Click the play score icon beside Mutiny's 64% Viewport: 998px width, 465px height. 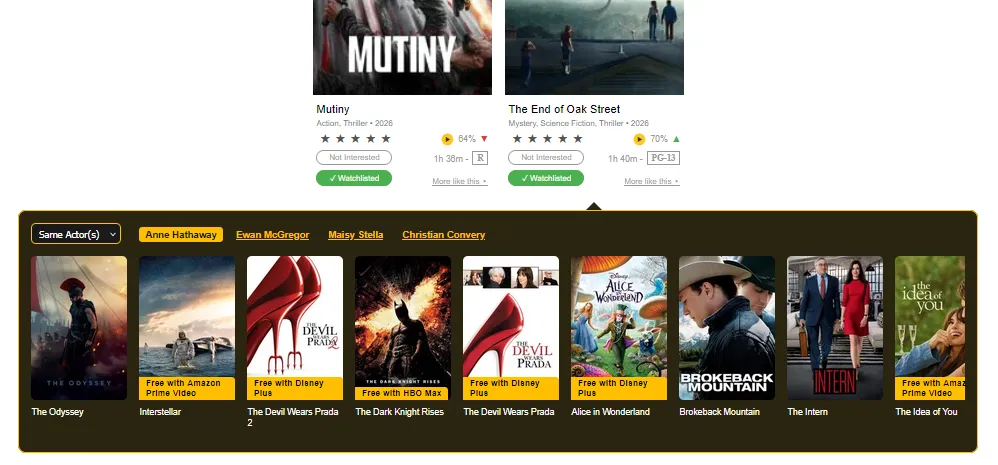coord(447,139)
